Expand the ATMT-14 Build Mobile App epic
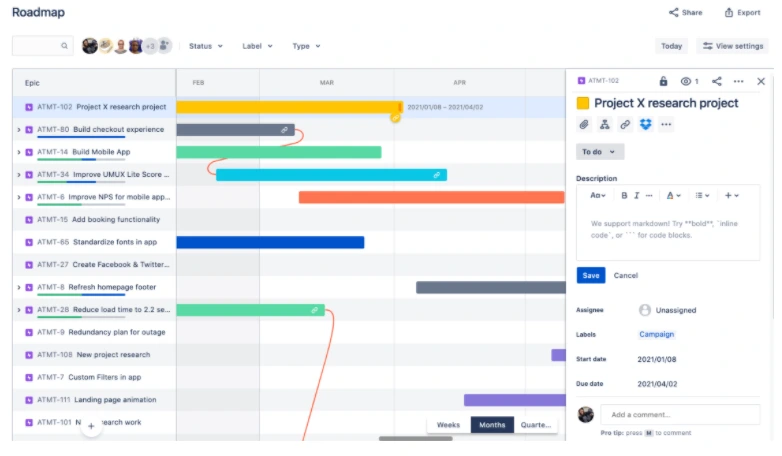 click(19, 152)
